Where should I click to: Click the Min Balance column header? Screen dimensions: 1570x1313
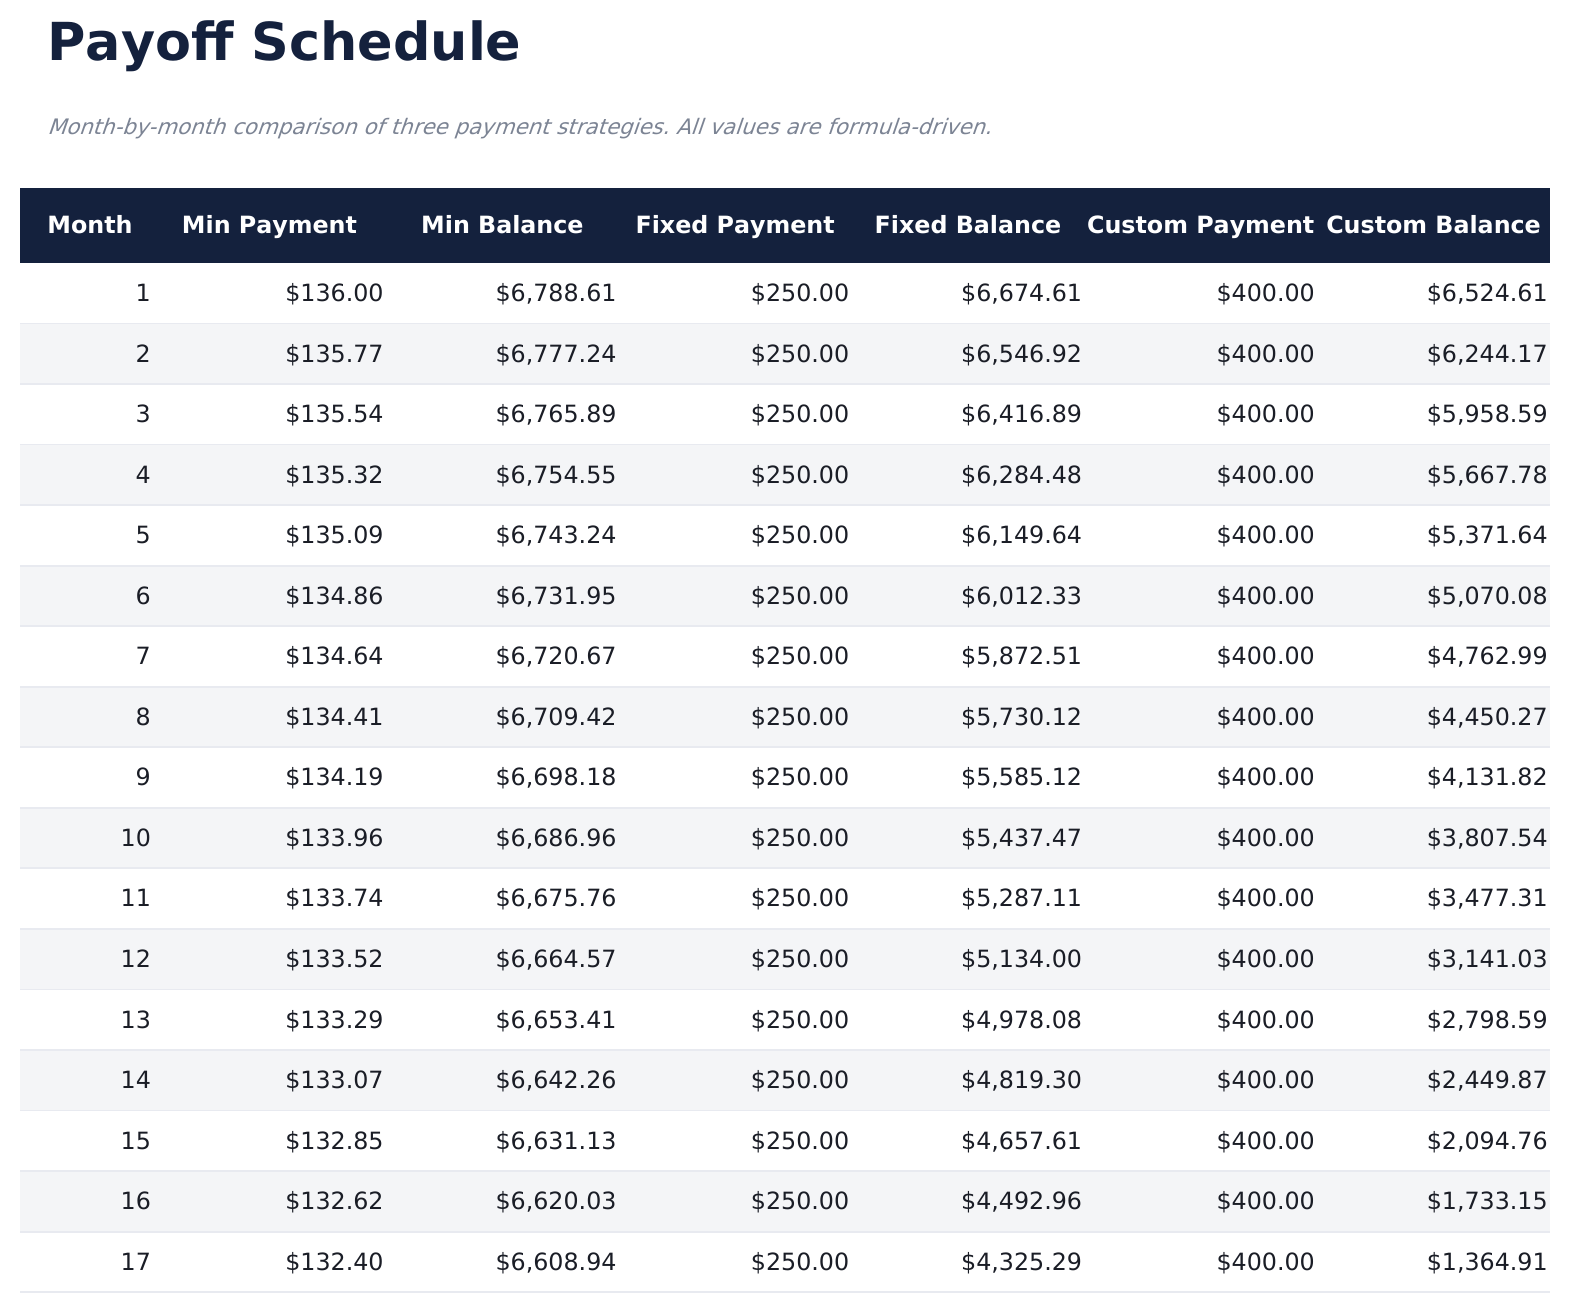click(502, 225)
